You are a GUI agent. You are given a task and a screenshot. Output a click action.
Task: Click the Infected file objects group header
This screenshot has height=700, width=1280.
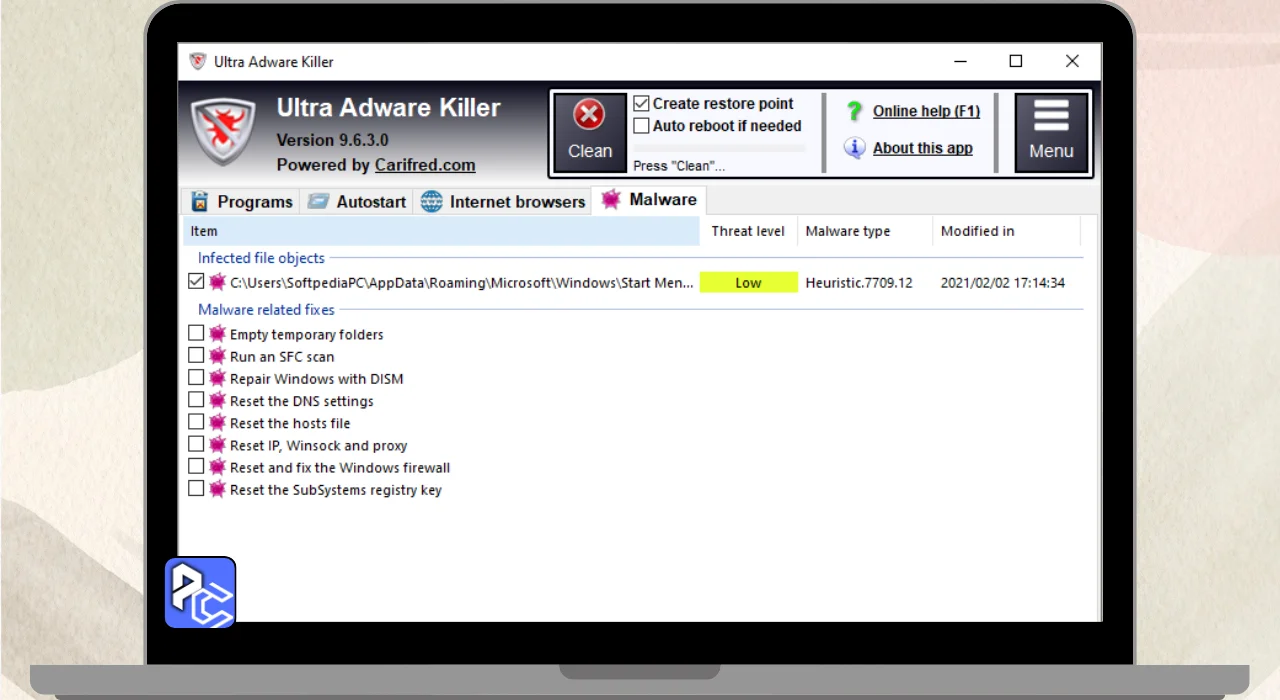click(261, 258)
